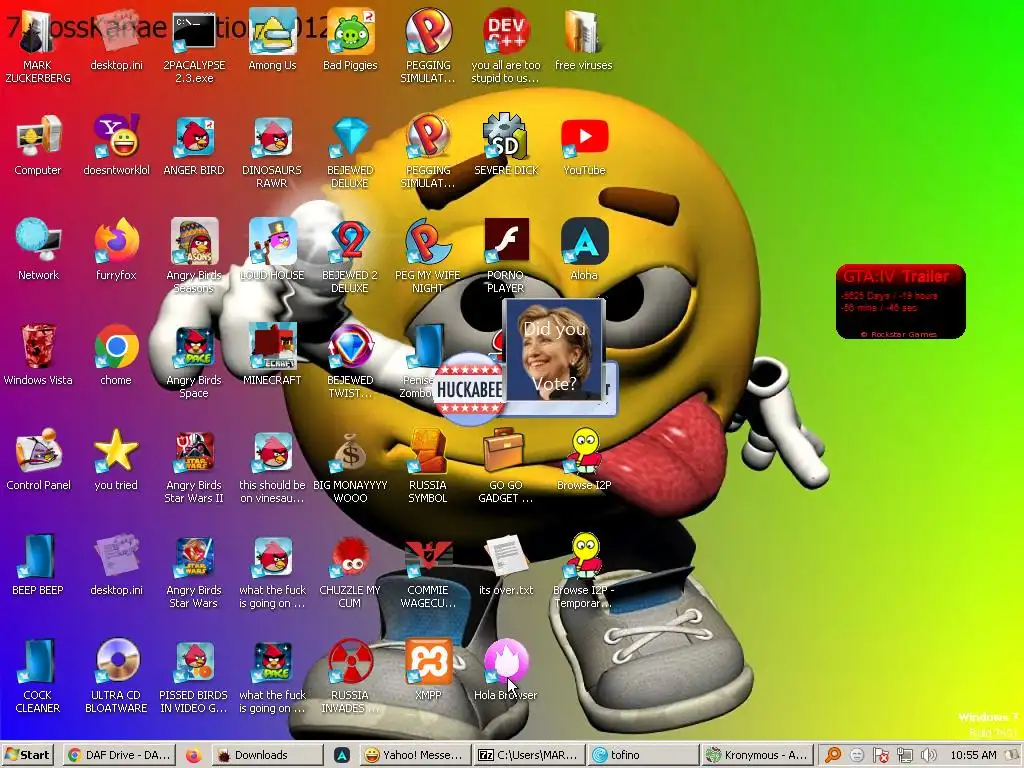
Task: Switch to the Yahoo! Messenger taskbar button
Action: (x=415, y=755)
